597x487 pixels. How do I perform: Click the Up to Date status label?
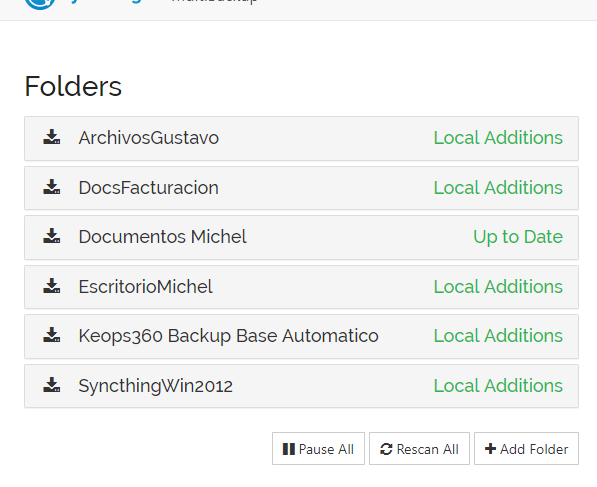[x=518, y=237]
